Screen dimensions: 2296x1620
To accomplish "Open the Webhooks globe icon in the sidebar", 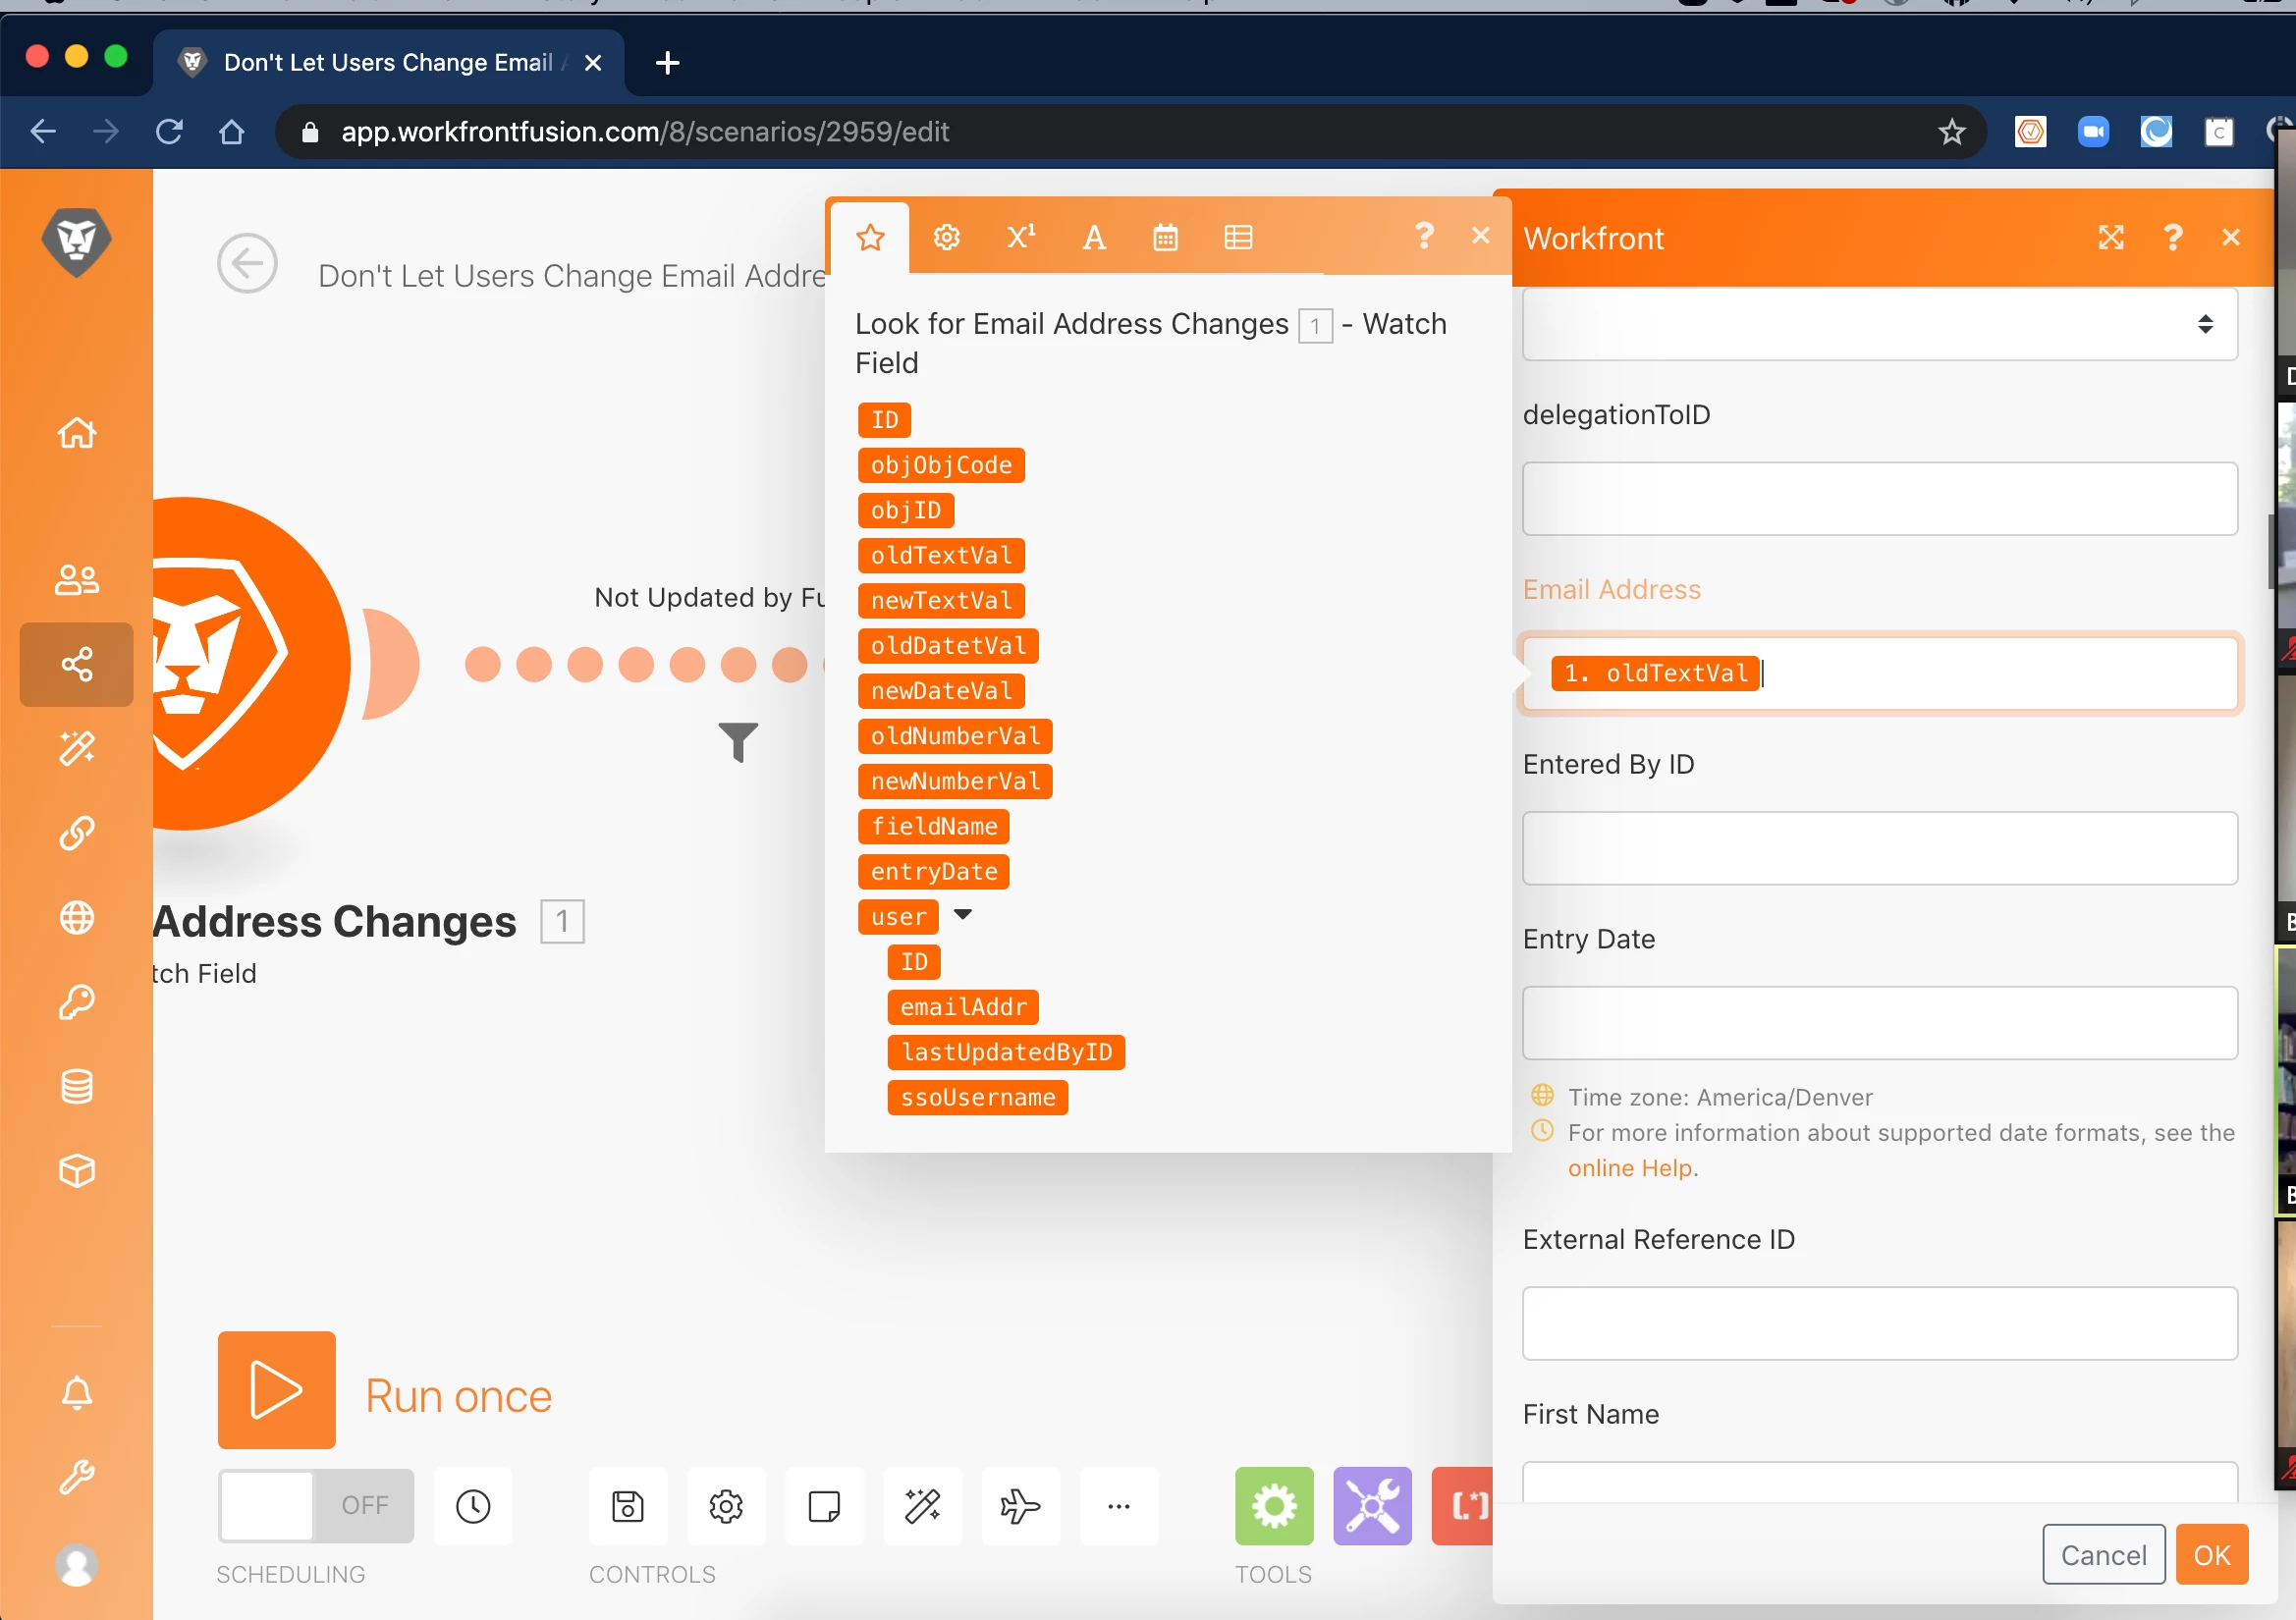I will click(x=77, y=917).
